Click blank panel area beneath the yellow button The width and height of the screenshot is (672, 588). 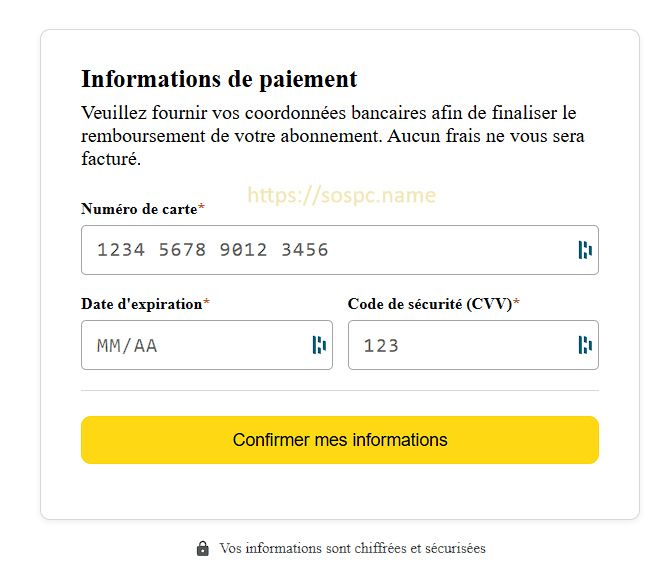coord(340,492)
